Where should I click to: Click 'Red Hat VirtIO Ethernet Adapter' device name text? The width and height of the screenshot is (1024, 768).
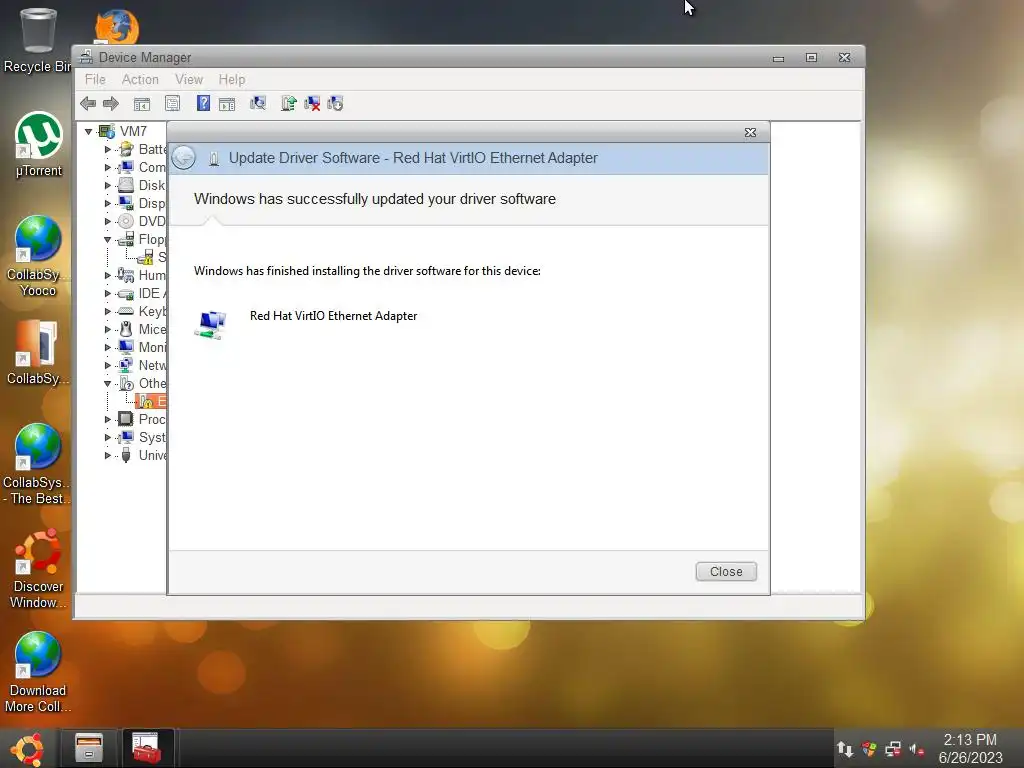point(333,316)
